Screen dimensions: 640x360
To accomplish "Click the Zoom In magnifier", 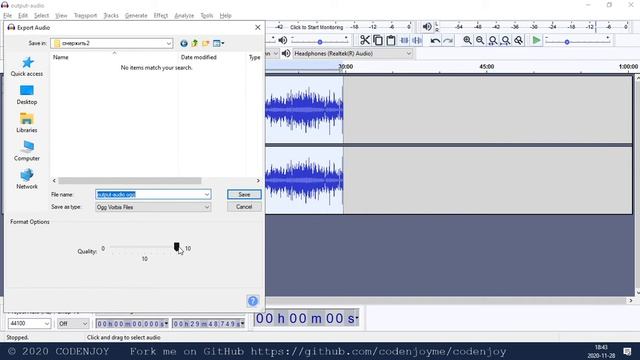I will coord(467,40).
